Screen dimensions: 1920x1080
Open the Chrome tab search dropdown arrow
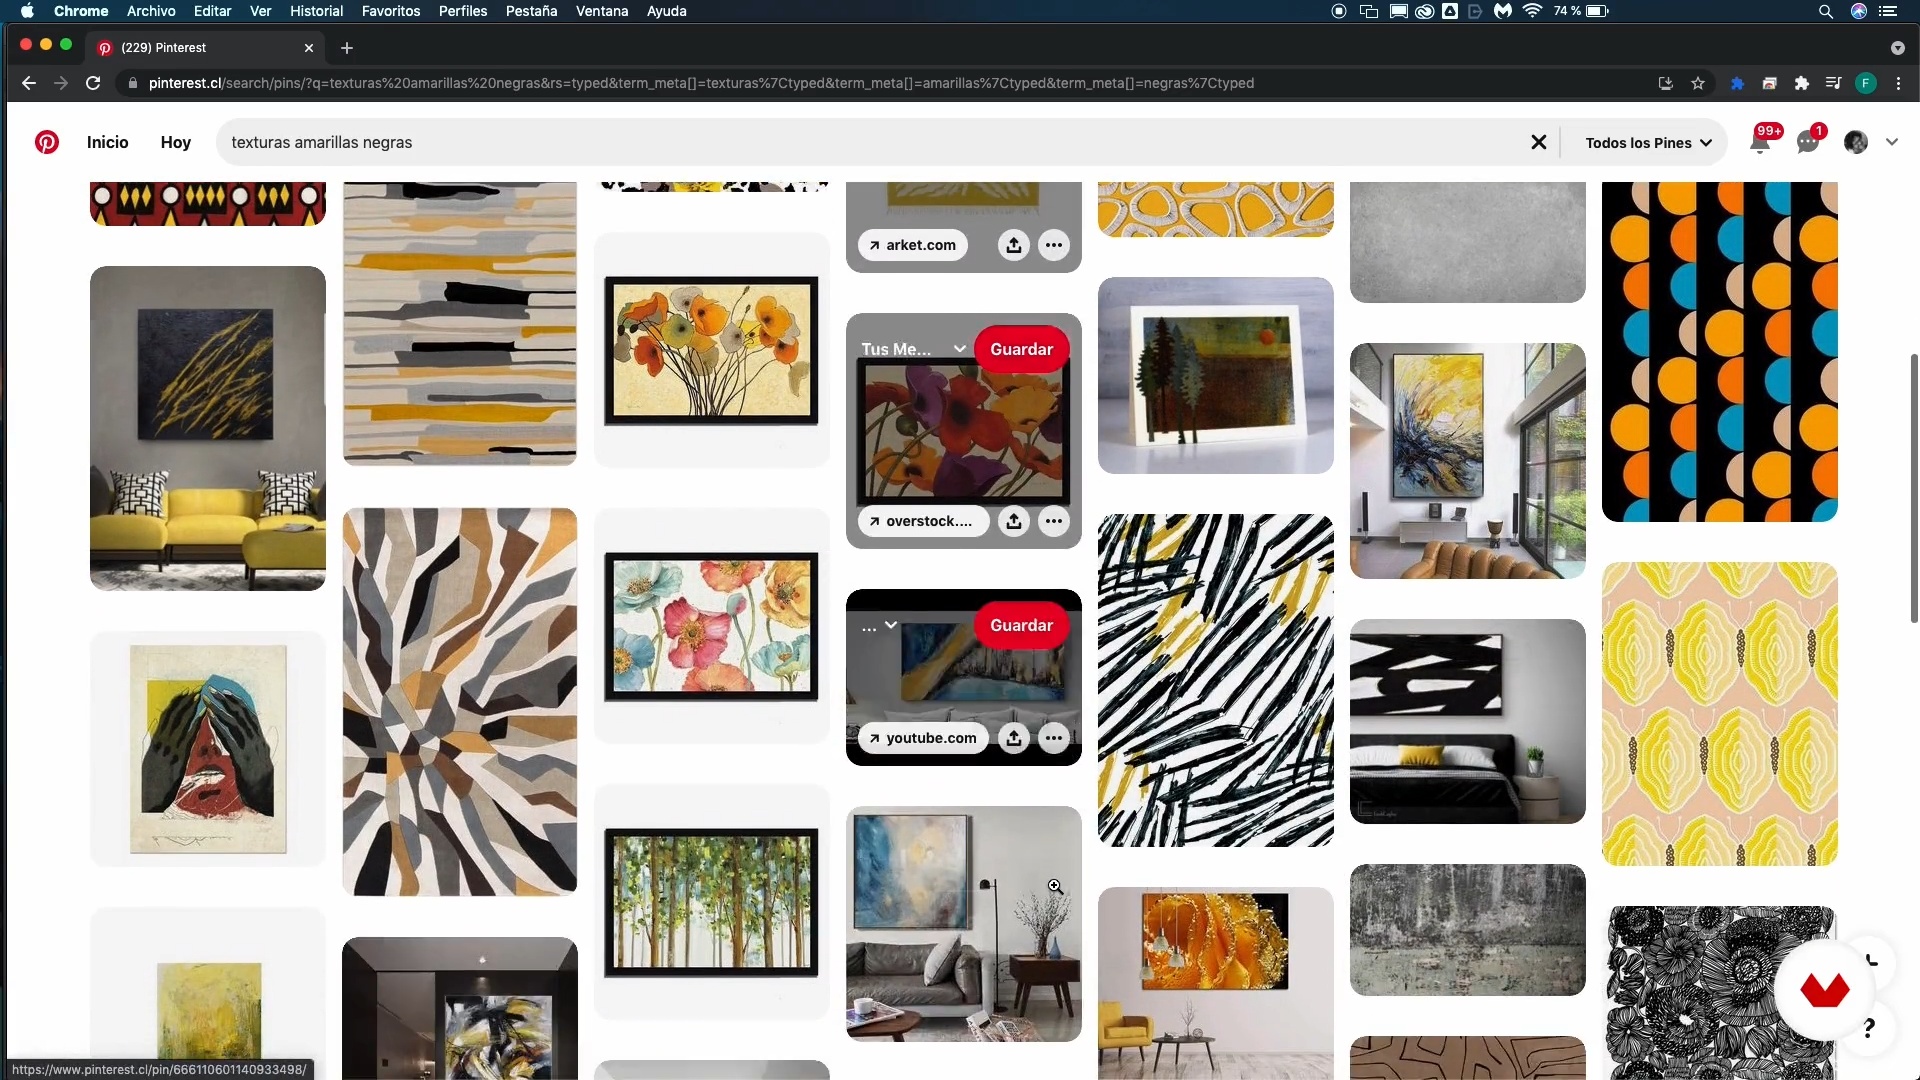tap(1897, 48)
